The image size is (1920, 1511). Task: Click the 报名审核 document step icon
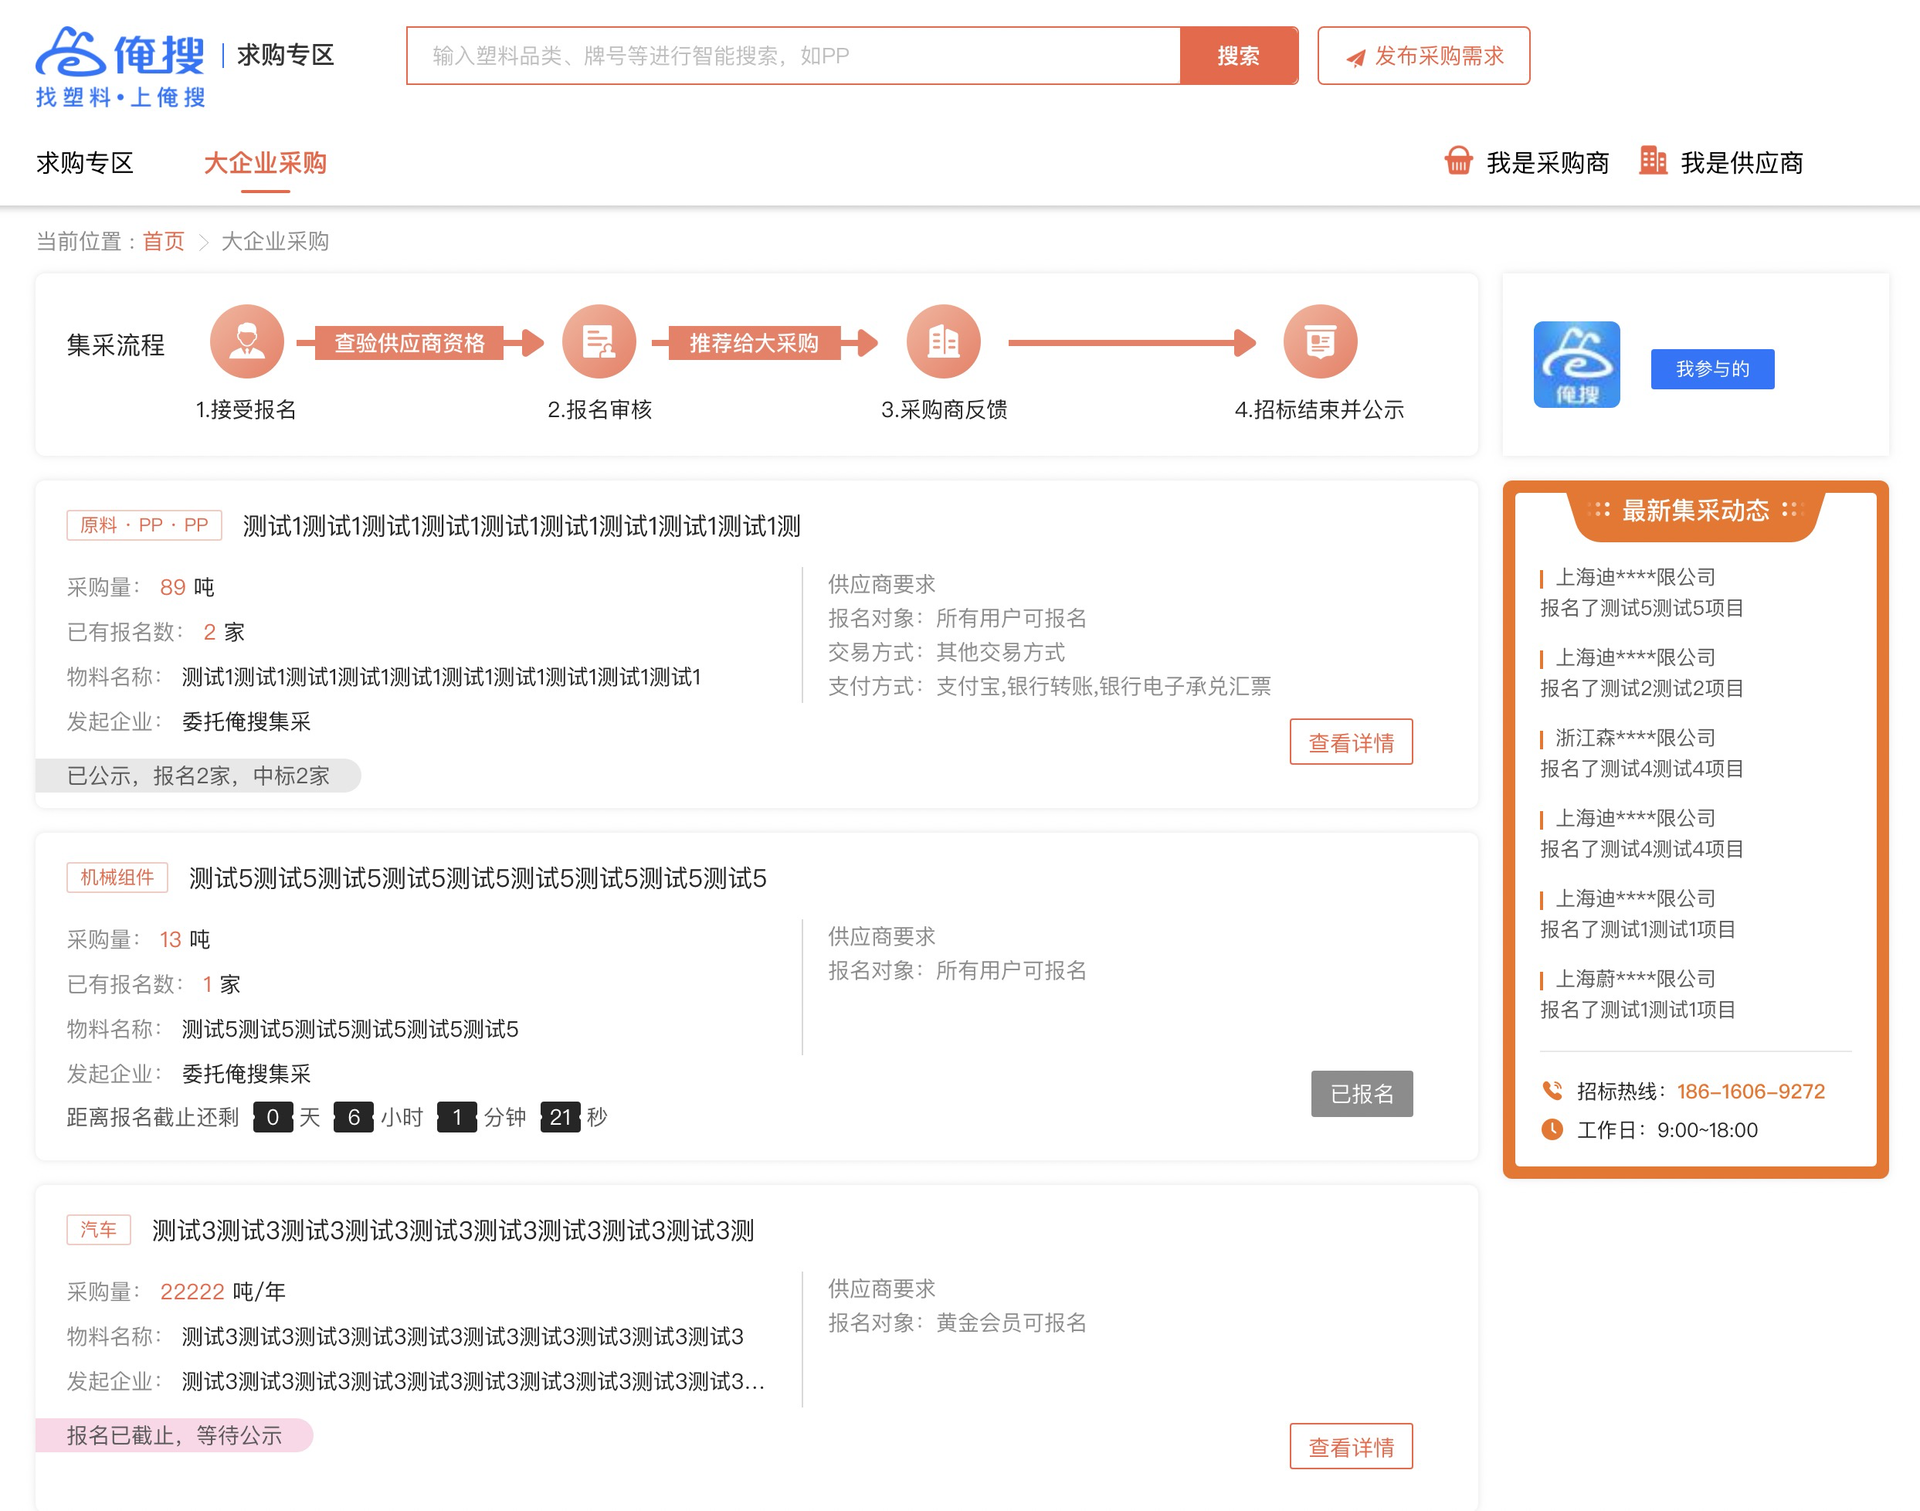pyautogui.click(x=599, y=342)
